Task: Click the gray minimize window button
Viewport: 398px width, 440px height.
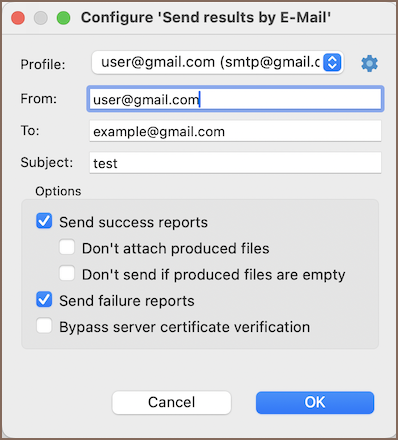Action: pos(41,18)
